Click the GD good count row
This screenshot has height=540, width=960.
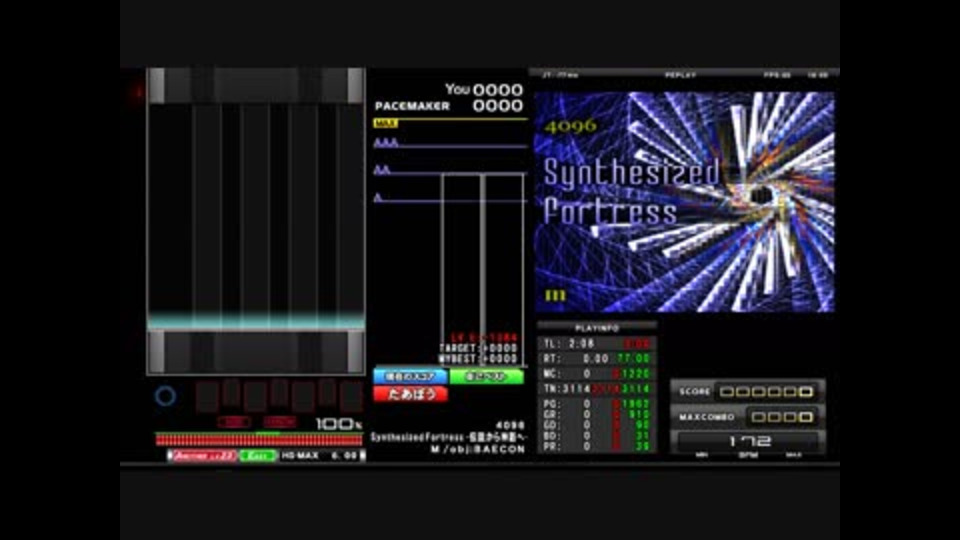pos(597,425)
